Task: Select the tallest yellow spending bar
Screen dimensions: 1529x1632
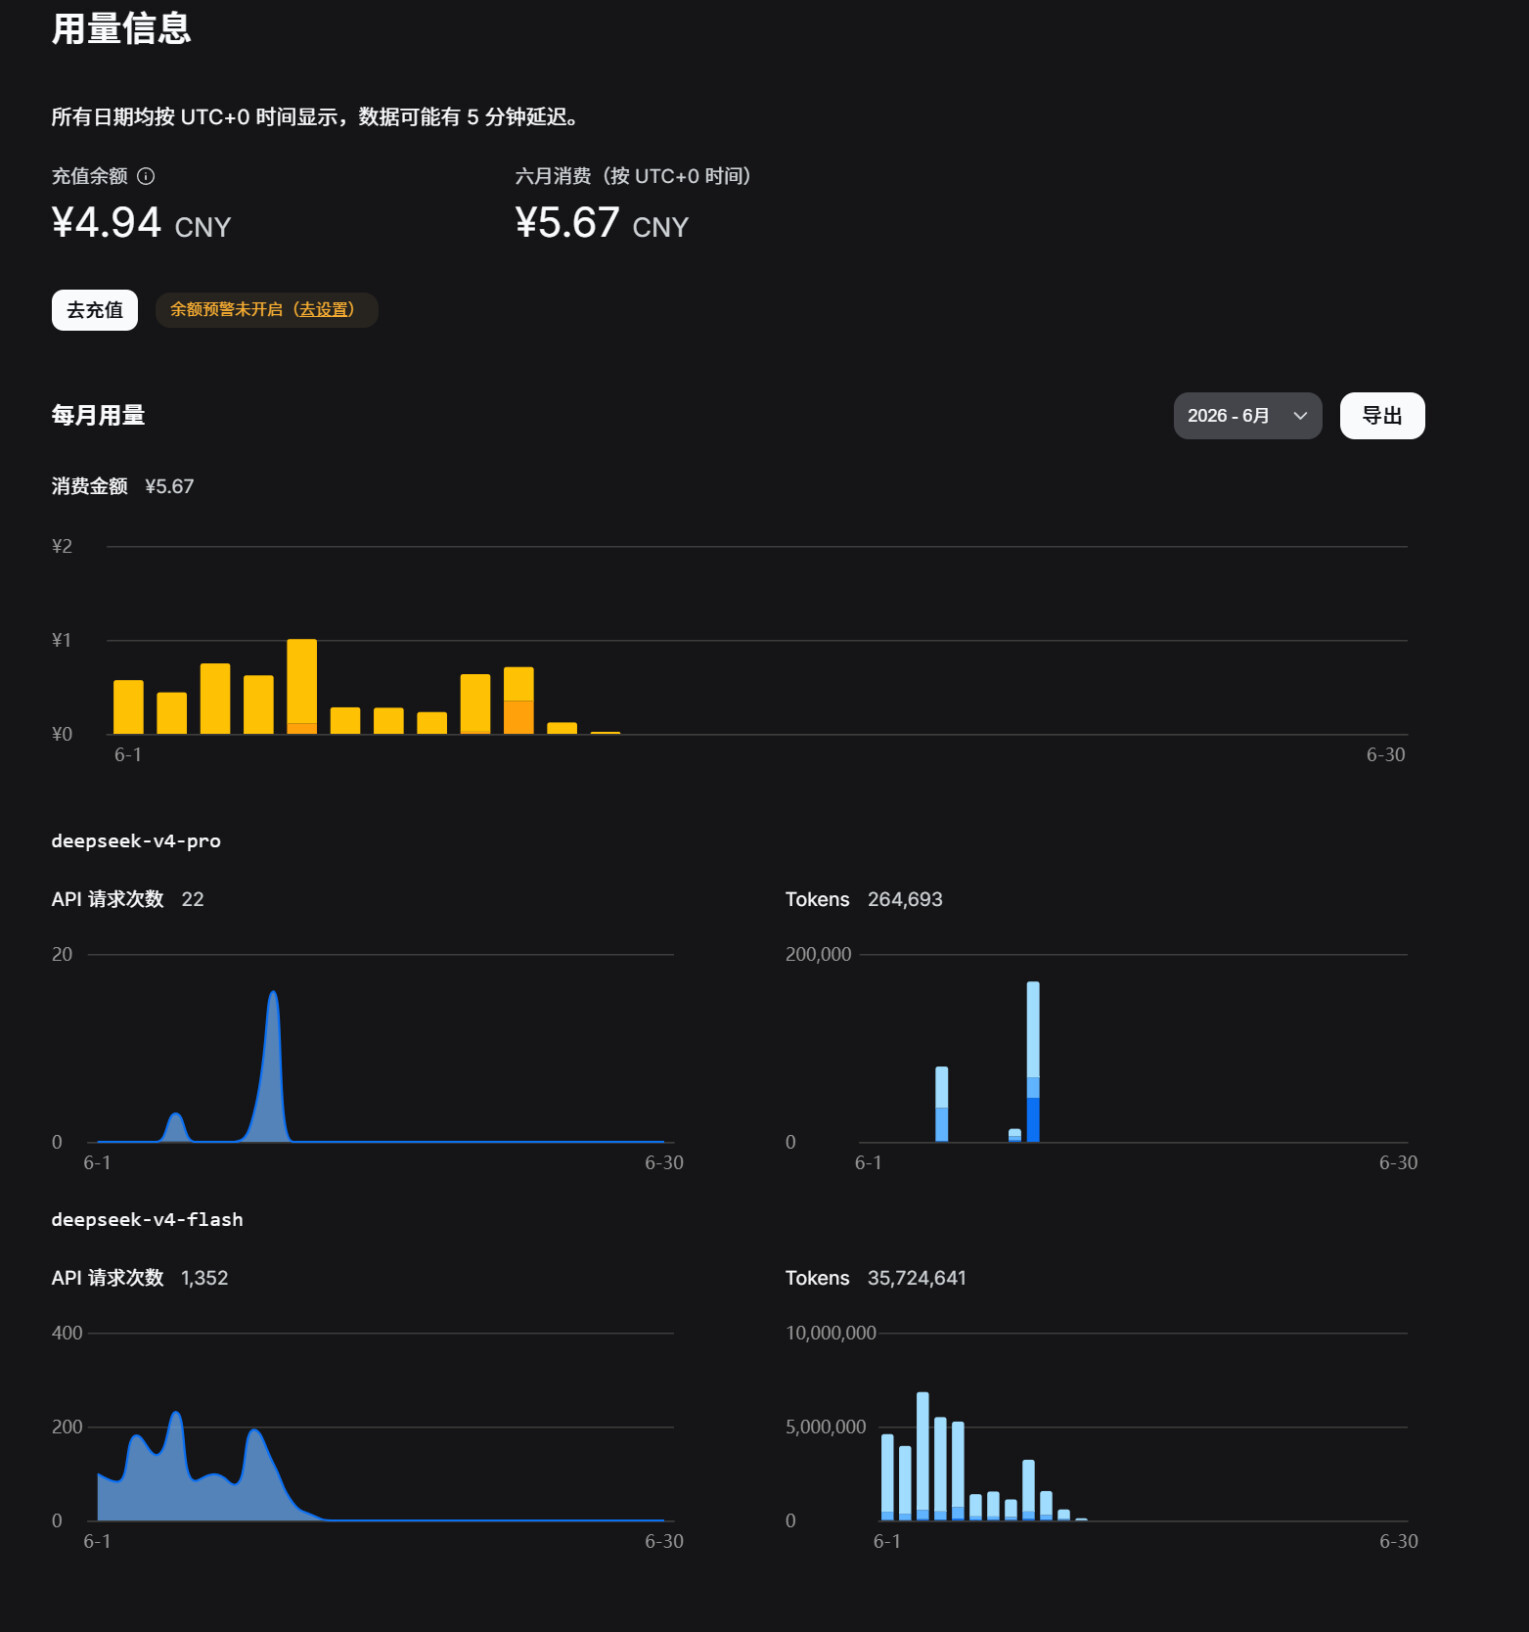Action: pos(302,686)
